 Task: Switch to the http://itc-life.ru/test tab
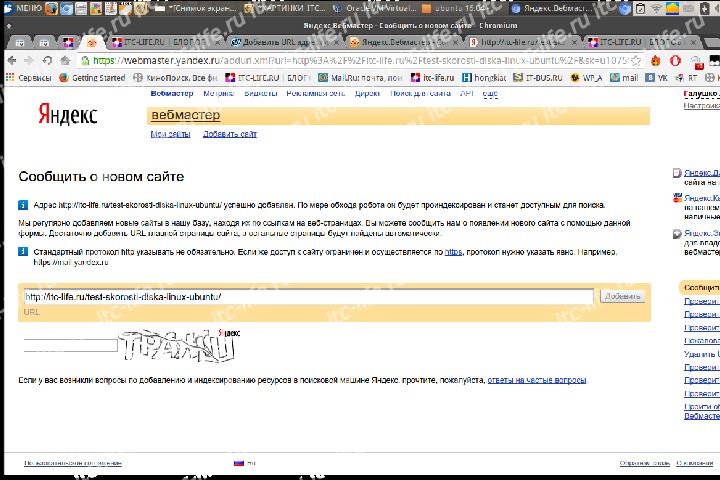point(521,42)
